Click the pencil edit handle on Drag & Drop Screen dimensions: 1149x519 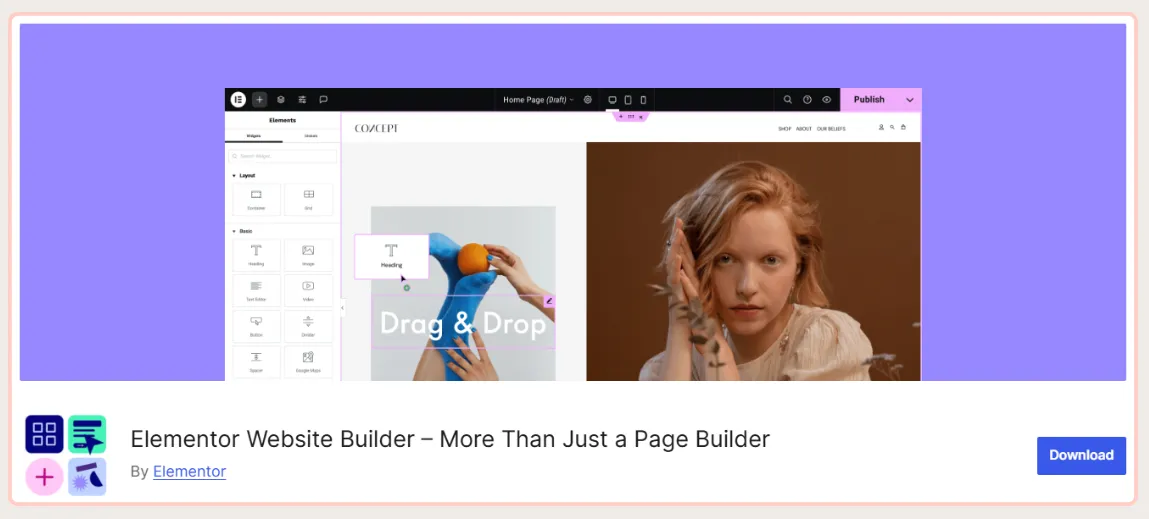coord(549,301)
